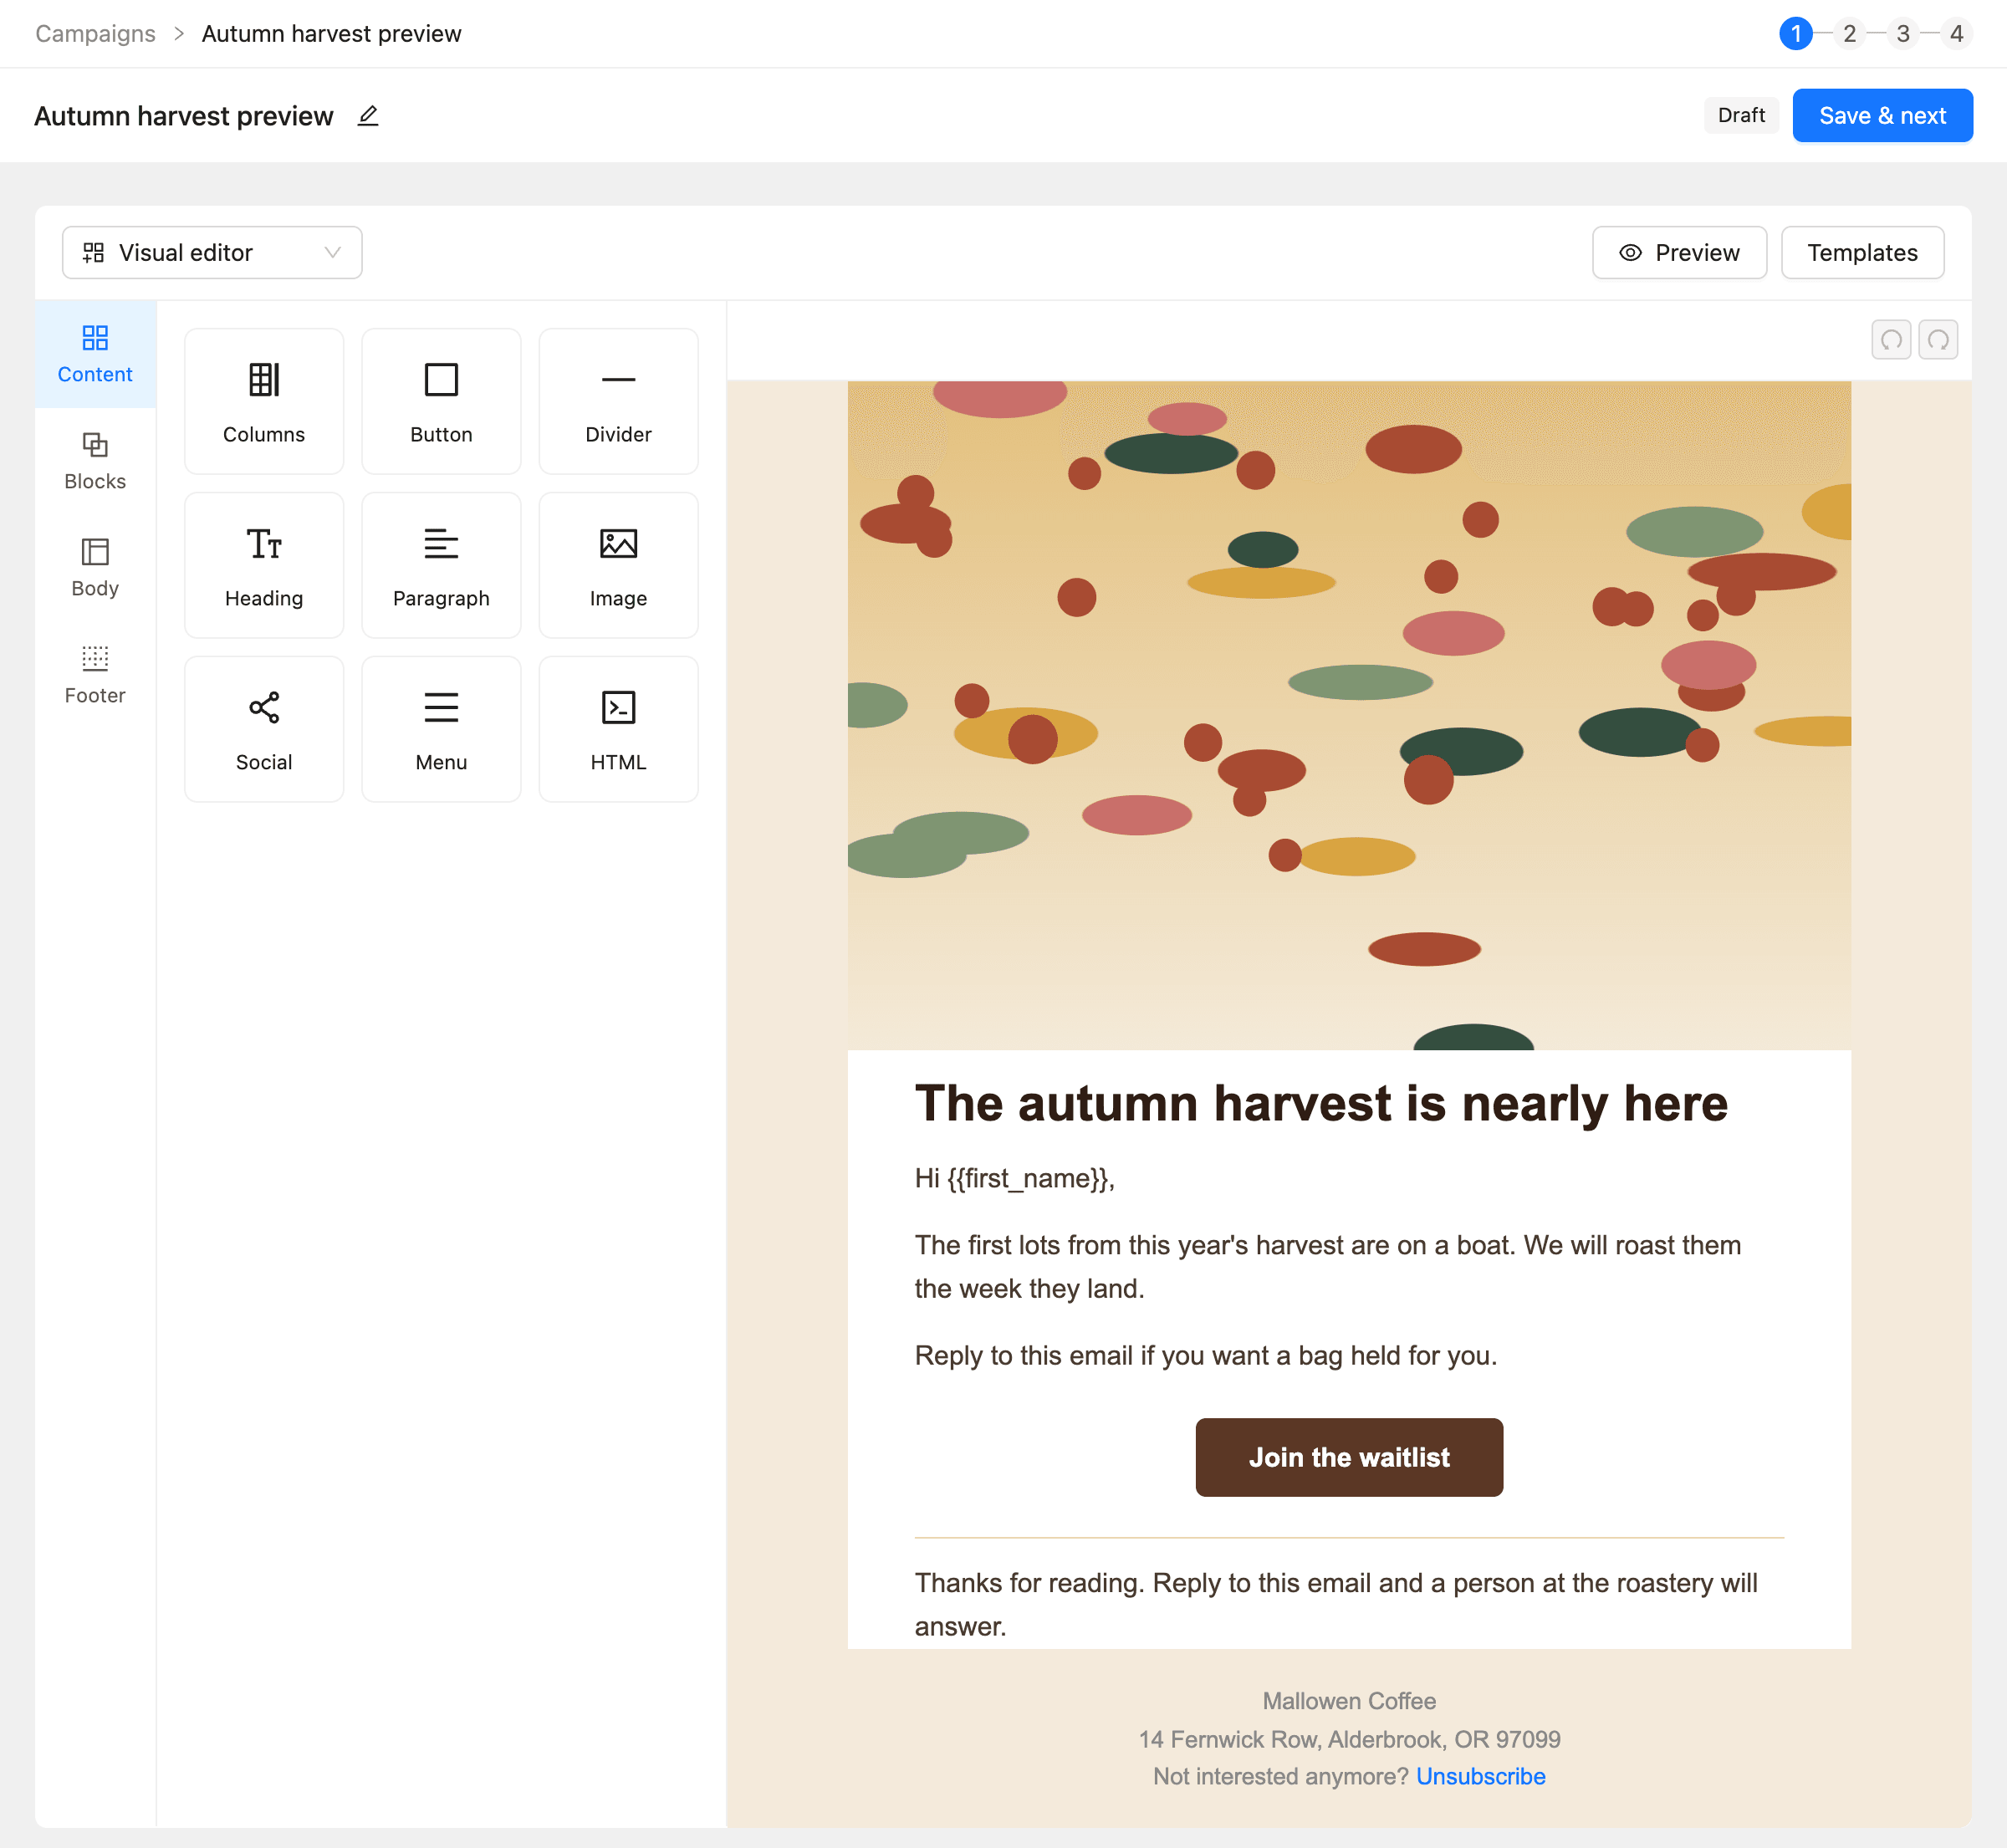
Task: Click the pencil icon to rename campaign
Action: [368, 116]
